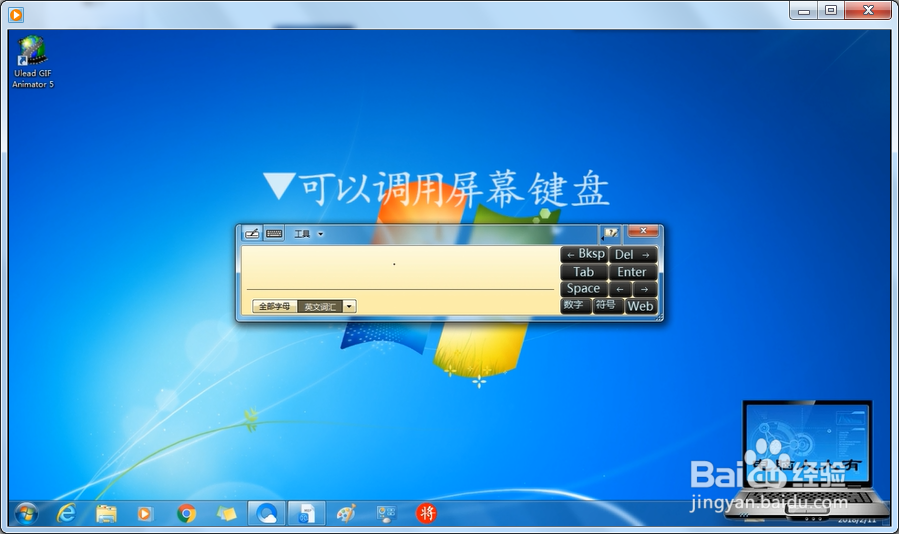Open Ulead GIF Animator 5 desktop shortcut
The image size is (899, 534).
[x=33, y=62]
